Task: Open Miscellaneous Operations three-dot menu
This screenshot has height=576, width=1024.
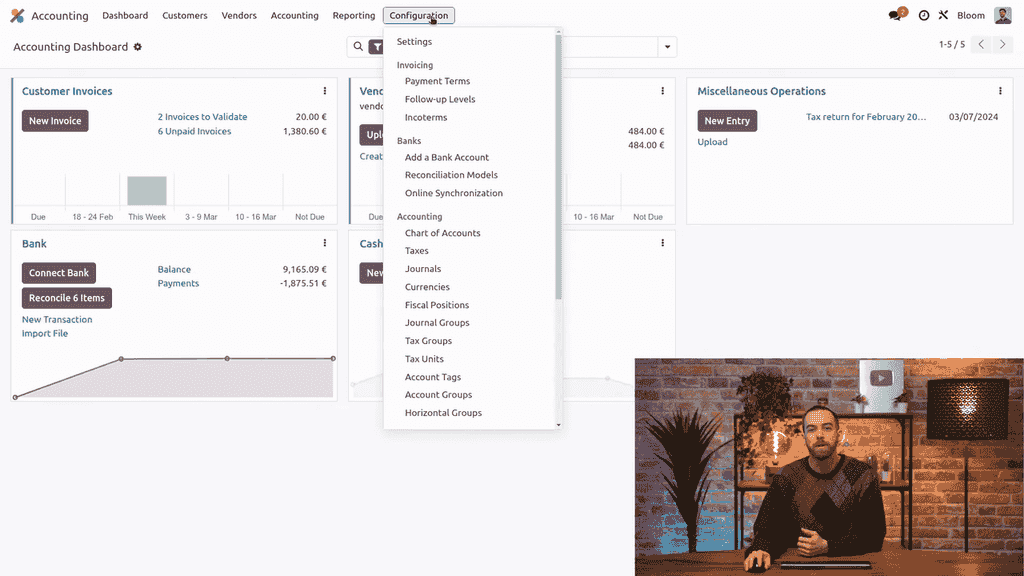Action: click(x=1000, y=91)
